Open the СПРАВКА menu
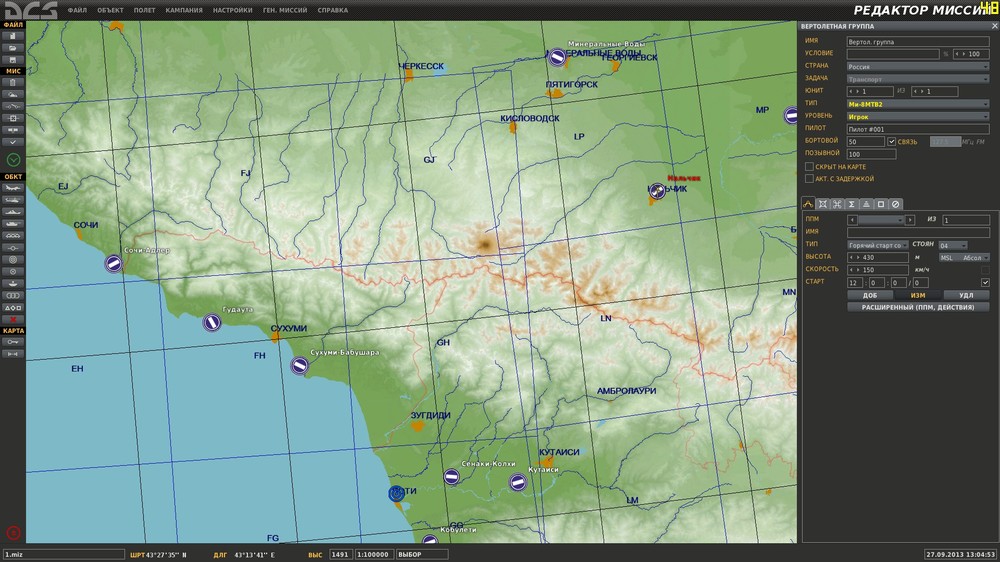Screen dimensions: 1000x562 (333, 10)
